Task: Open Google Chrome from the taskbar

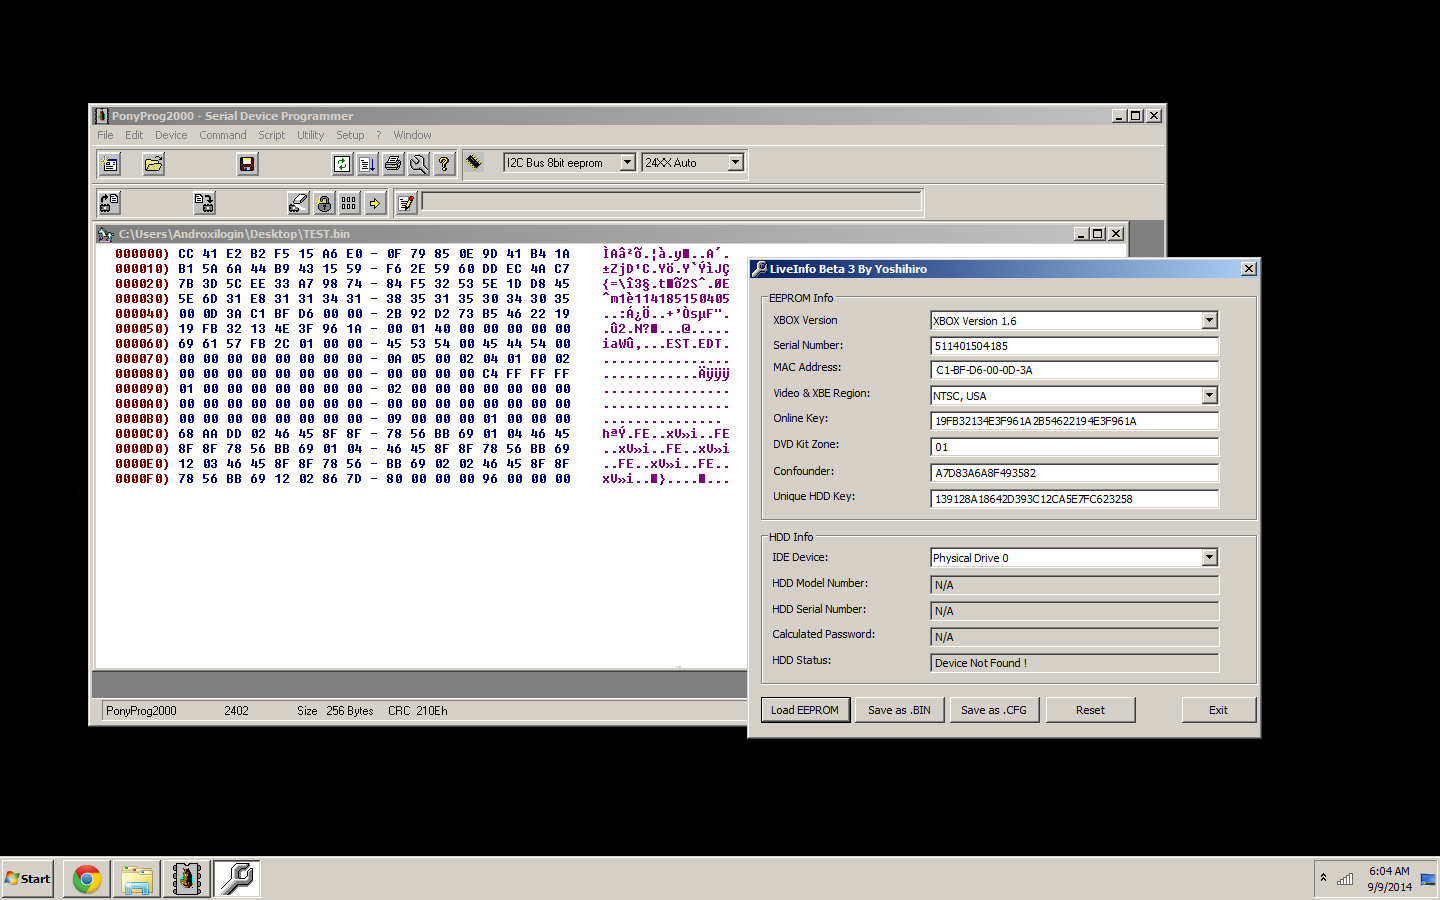Action: 87,879
